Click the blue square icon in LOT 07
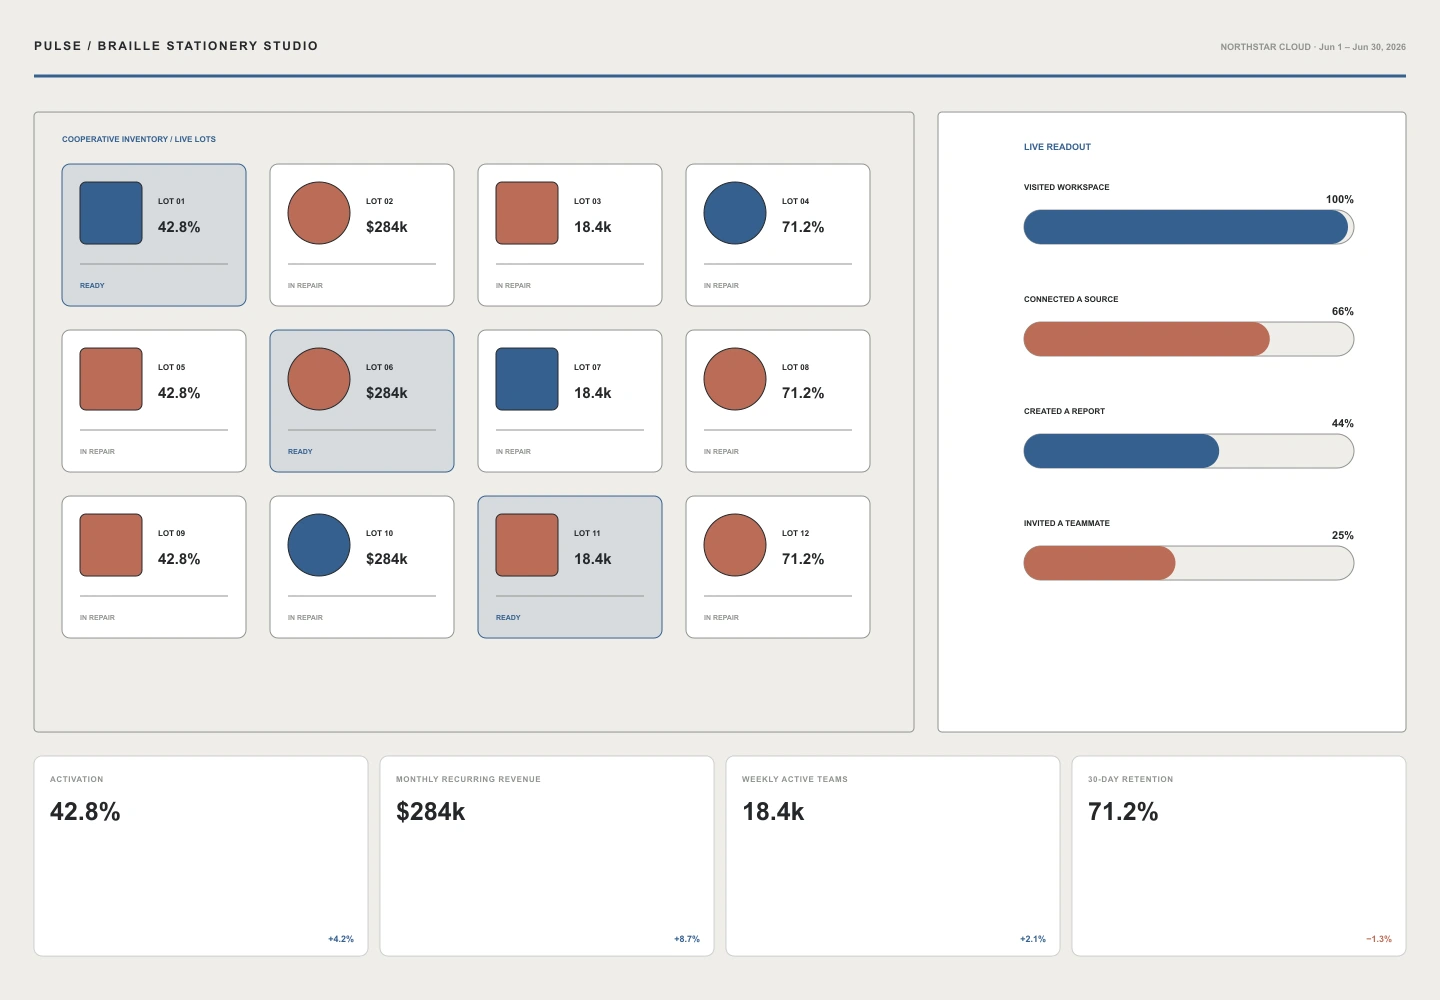The image size is (1440, 1000). 527,379
